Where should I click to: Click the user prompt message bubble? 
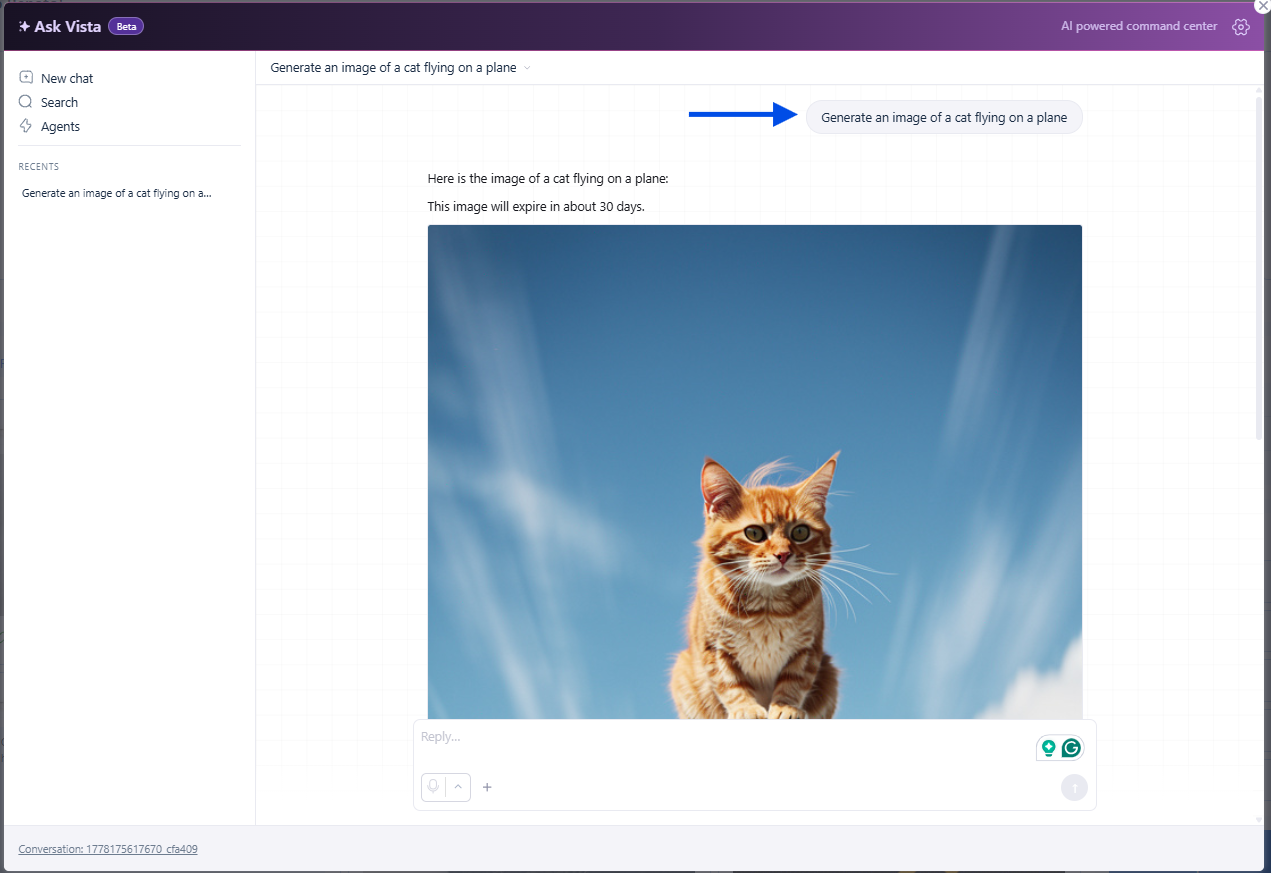(x=944, y=117)
